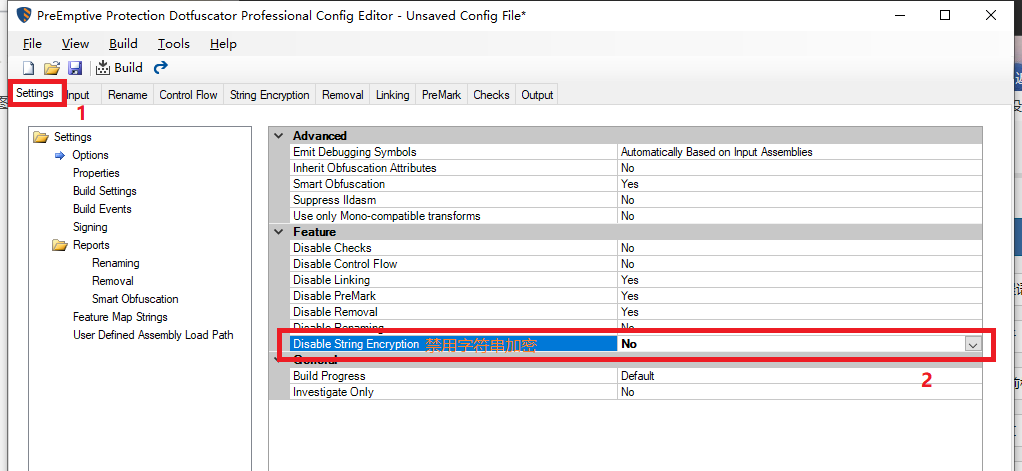Collapse the Advanced section chevron
The image size is (1022, 471).
[x=279, y=136]
